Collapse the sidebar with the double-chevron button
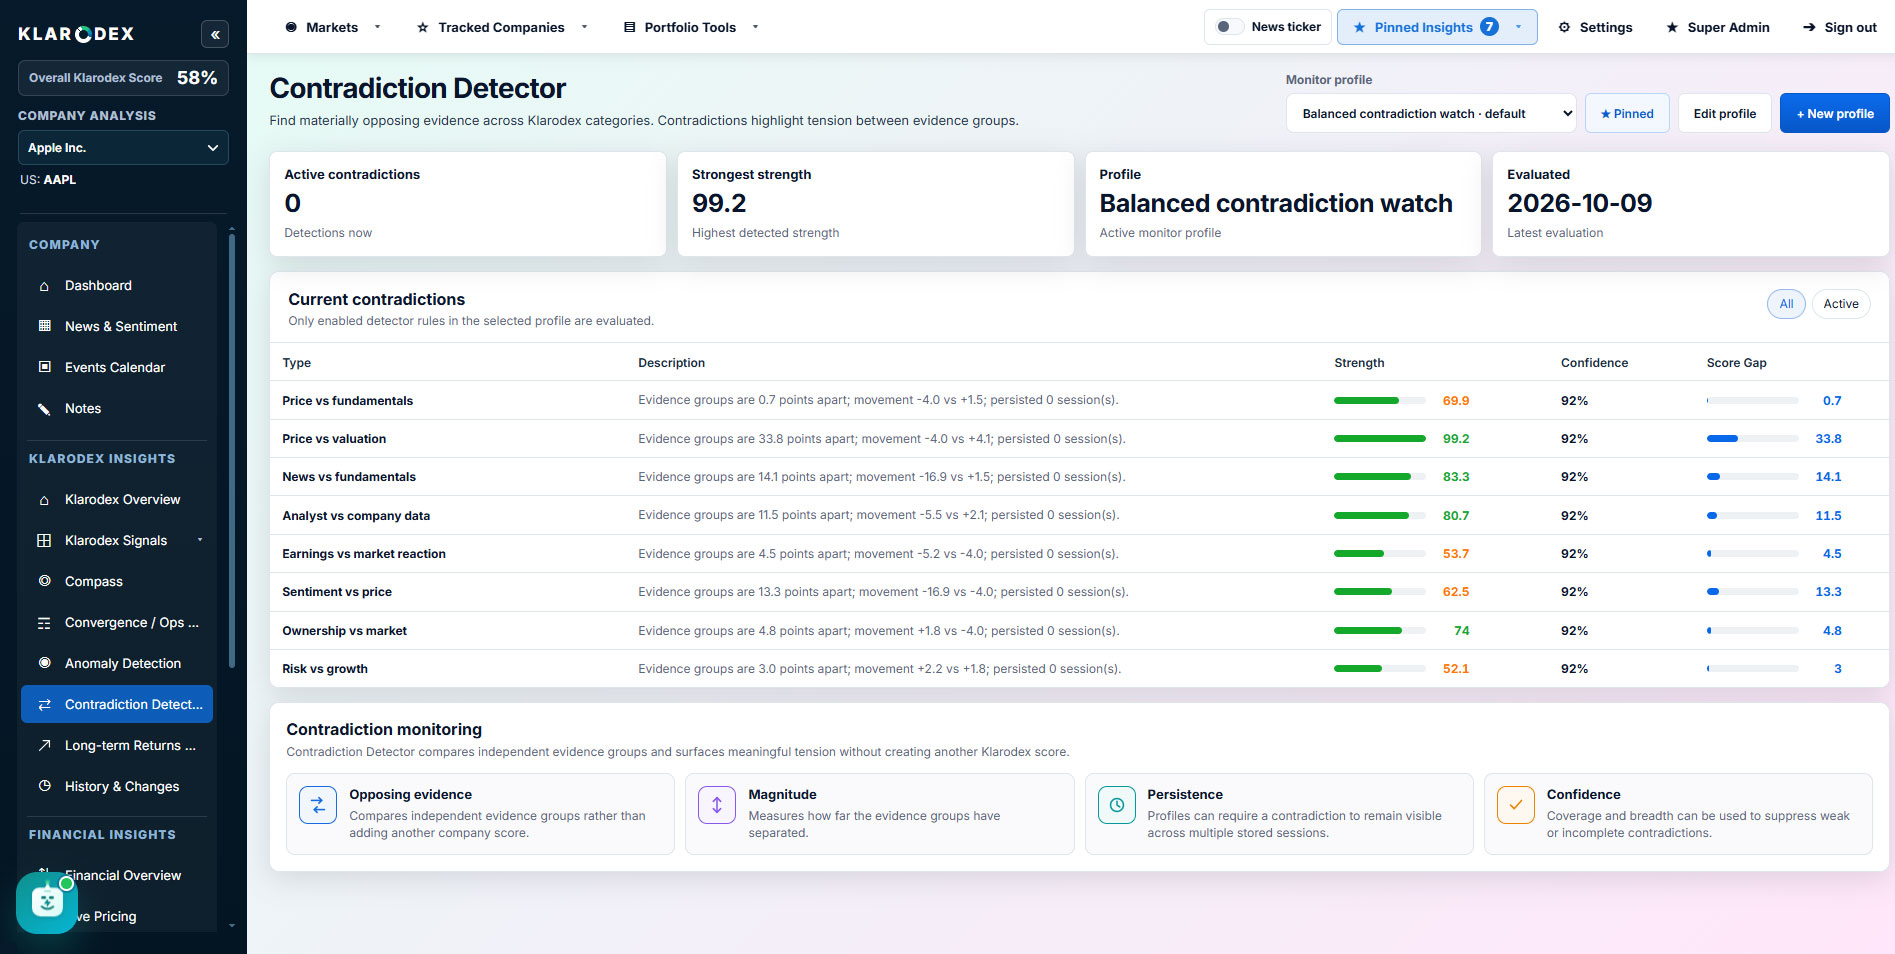Viewport: 1895px width, 954px height. pyautogui.click(x=214, y=34)
